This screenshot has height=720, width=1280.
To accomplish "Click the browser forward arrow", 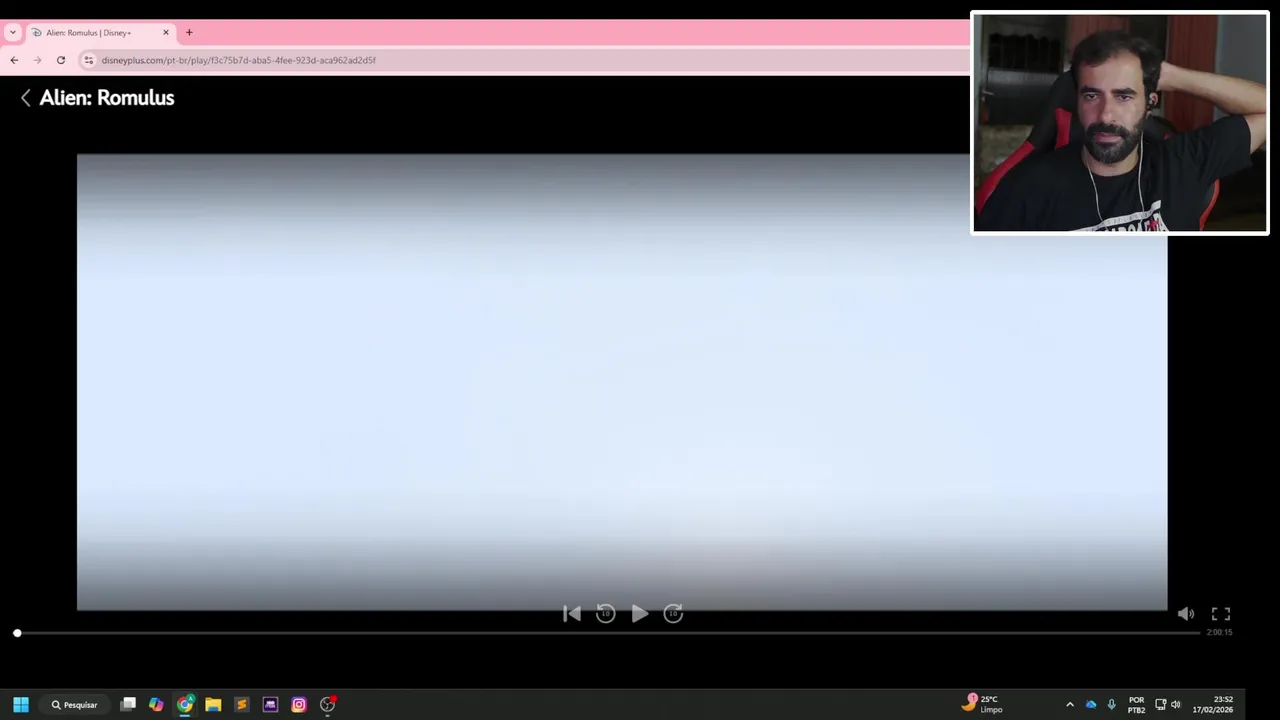I will pyautogui.click(x=37, y=60).
